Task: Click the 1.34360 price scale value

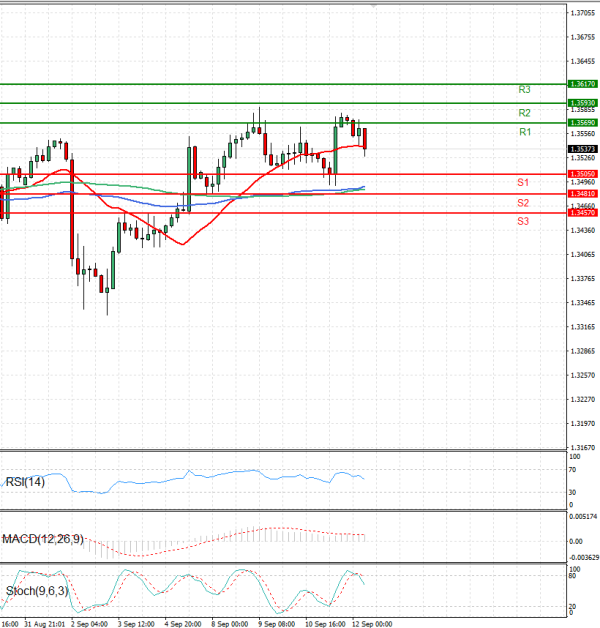Action: [x=583, y=230]
